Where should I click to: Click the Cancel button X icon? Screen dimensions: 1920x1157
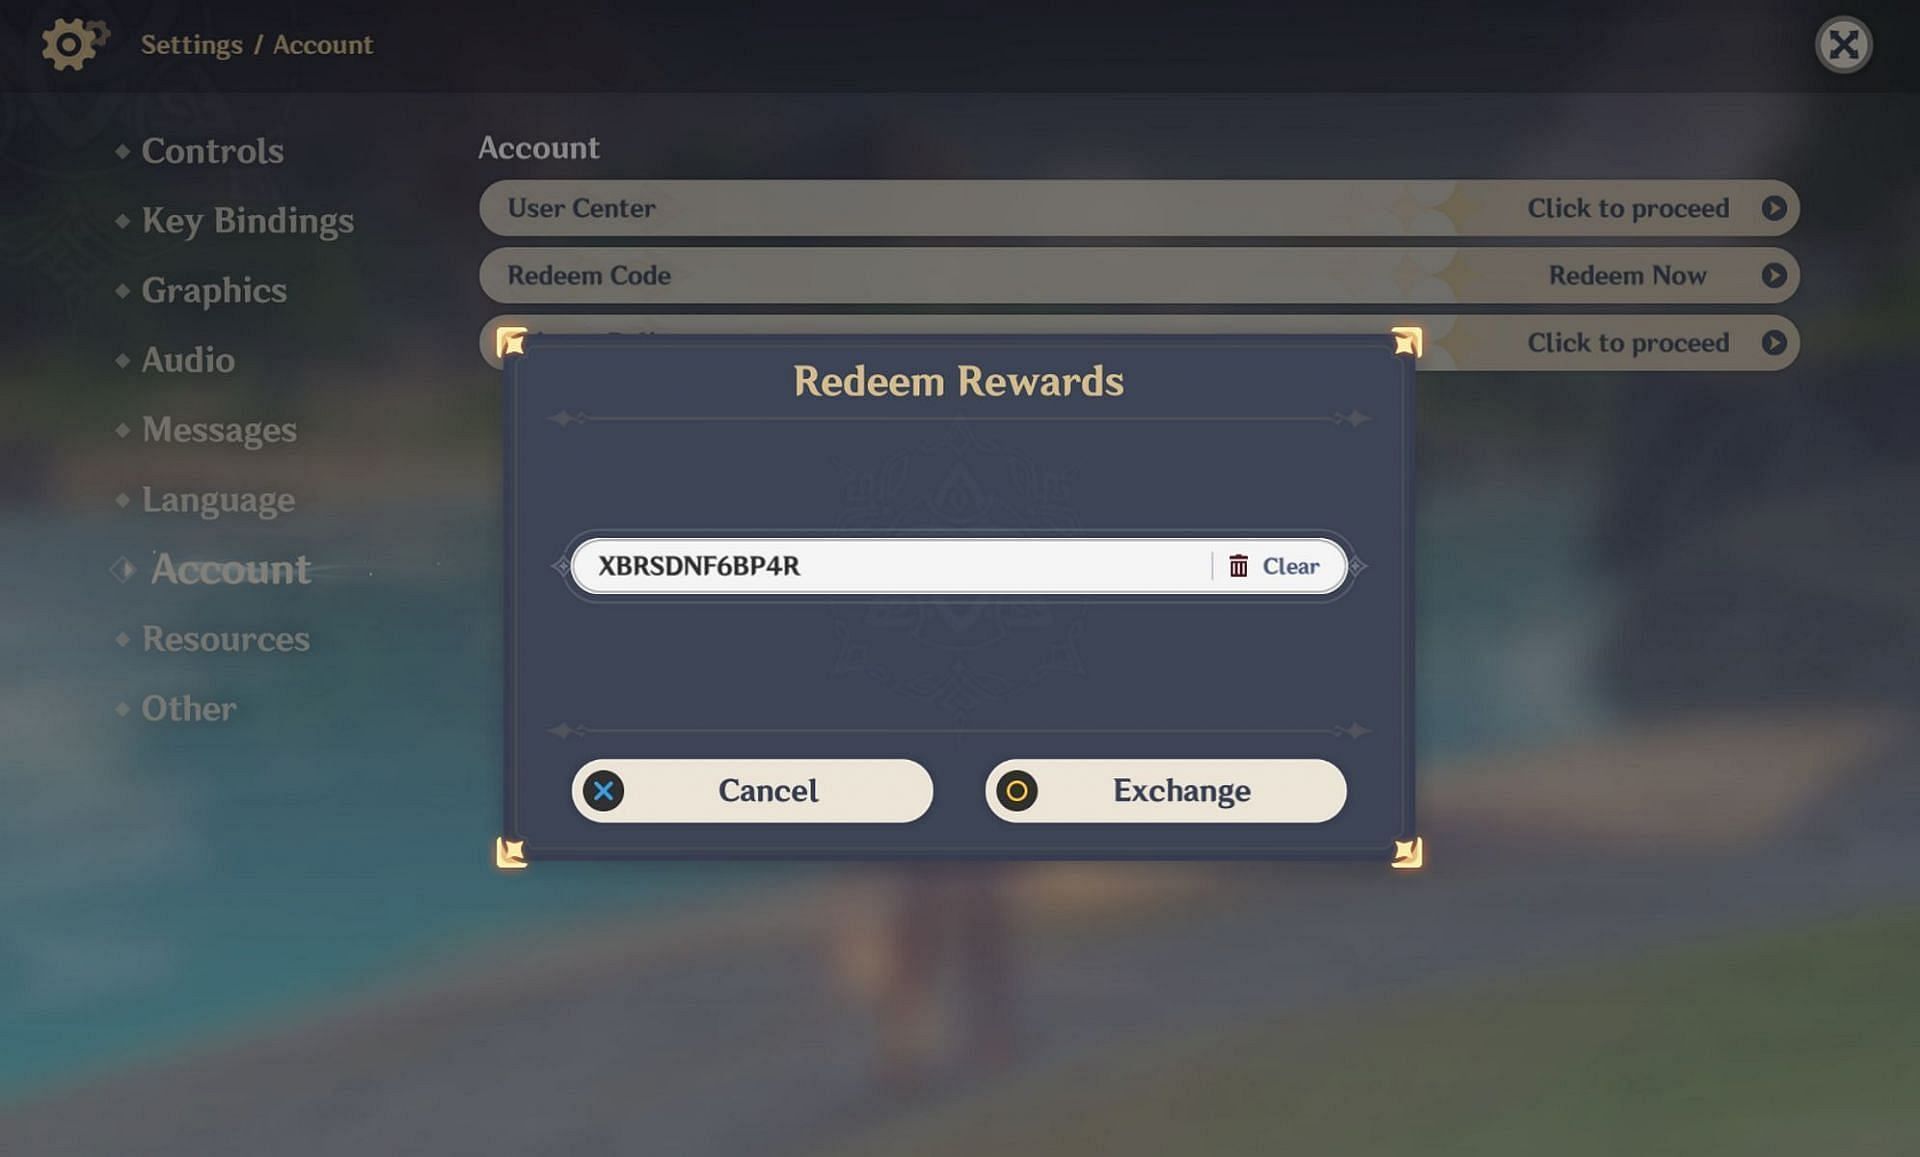pos(603,790)
